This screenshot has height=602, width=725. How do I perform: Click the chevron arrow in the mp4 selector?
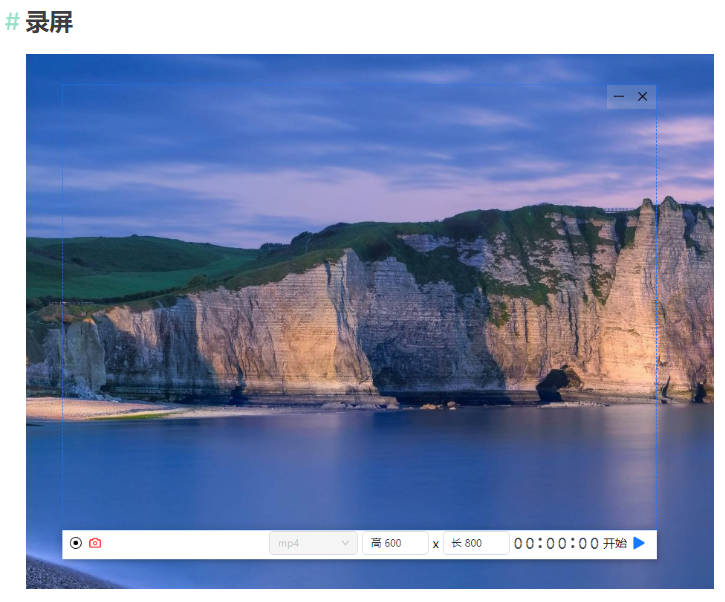tap(346, 543)
